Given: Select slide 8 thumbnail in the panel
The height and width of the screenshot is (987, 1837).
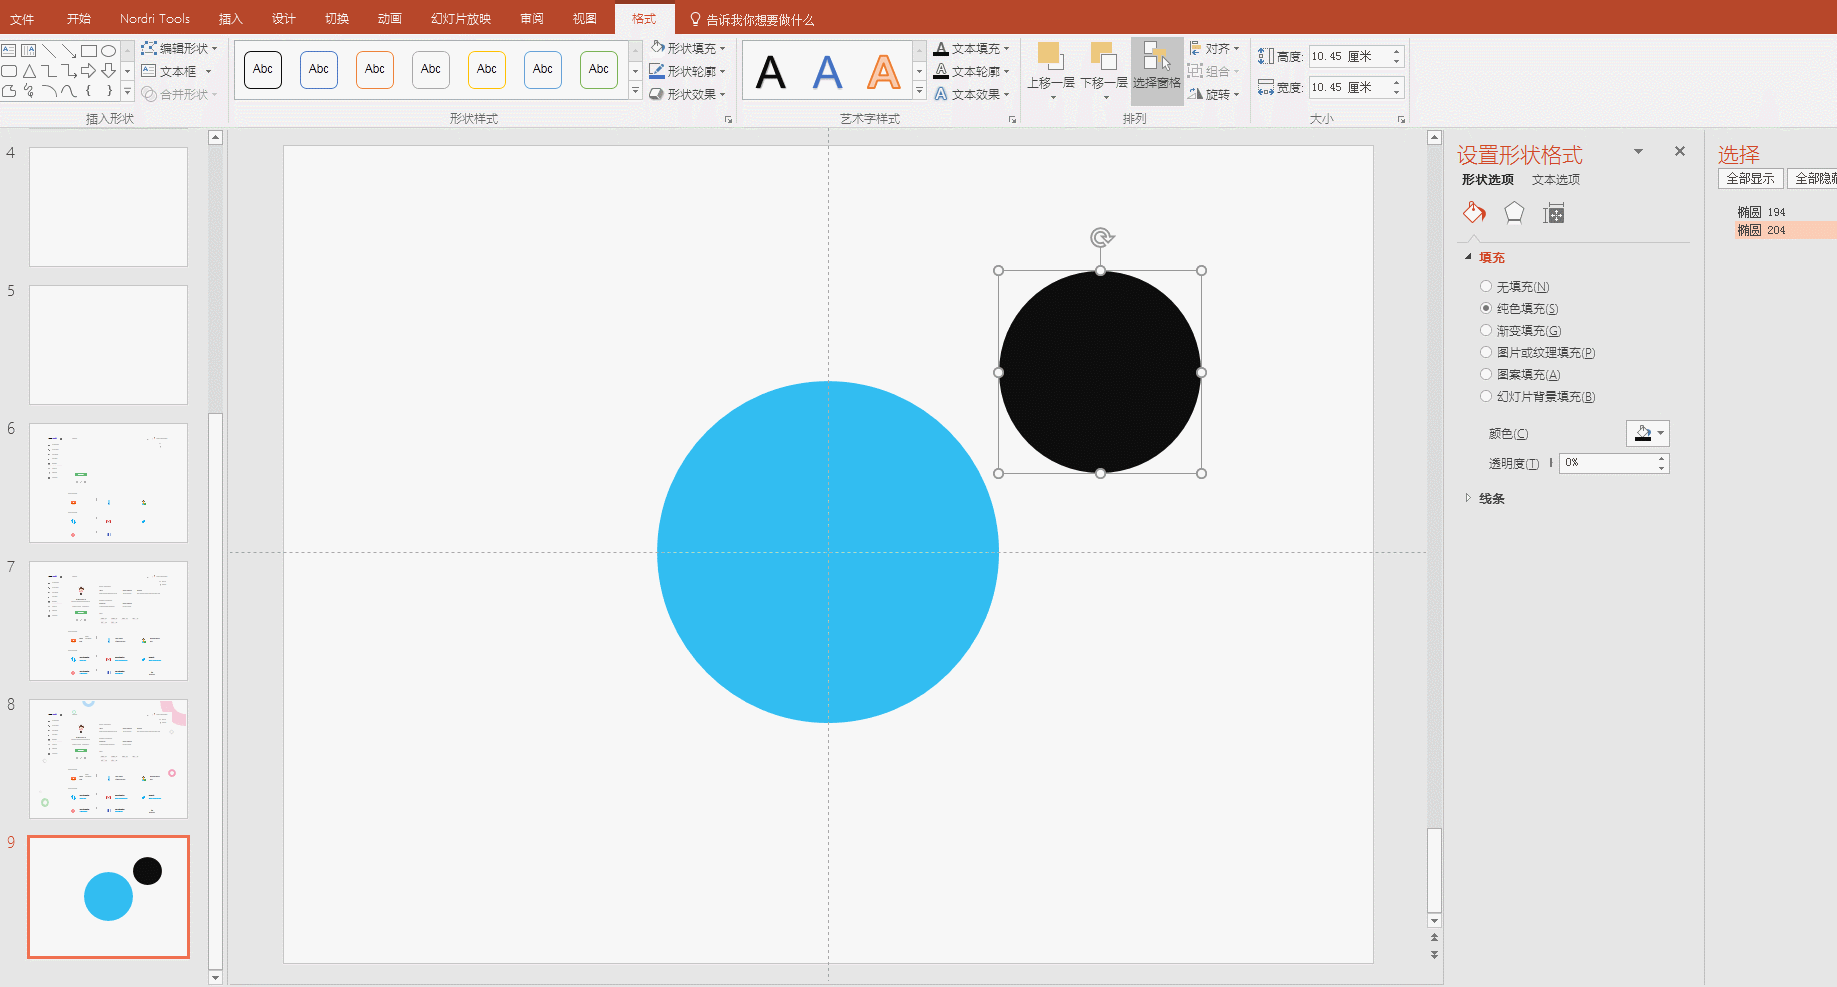Looking at the screenshot, I should point(108,759).
